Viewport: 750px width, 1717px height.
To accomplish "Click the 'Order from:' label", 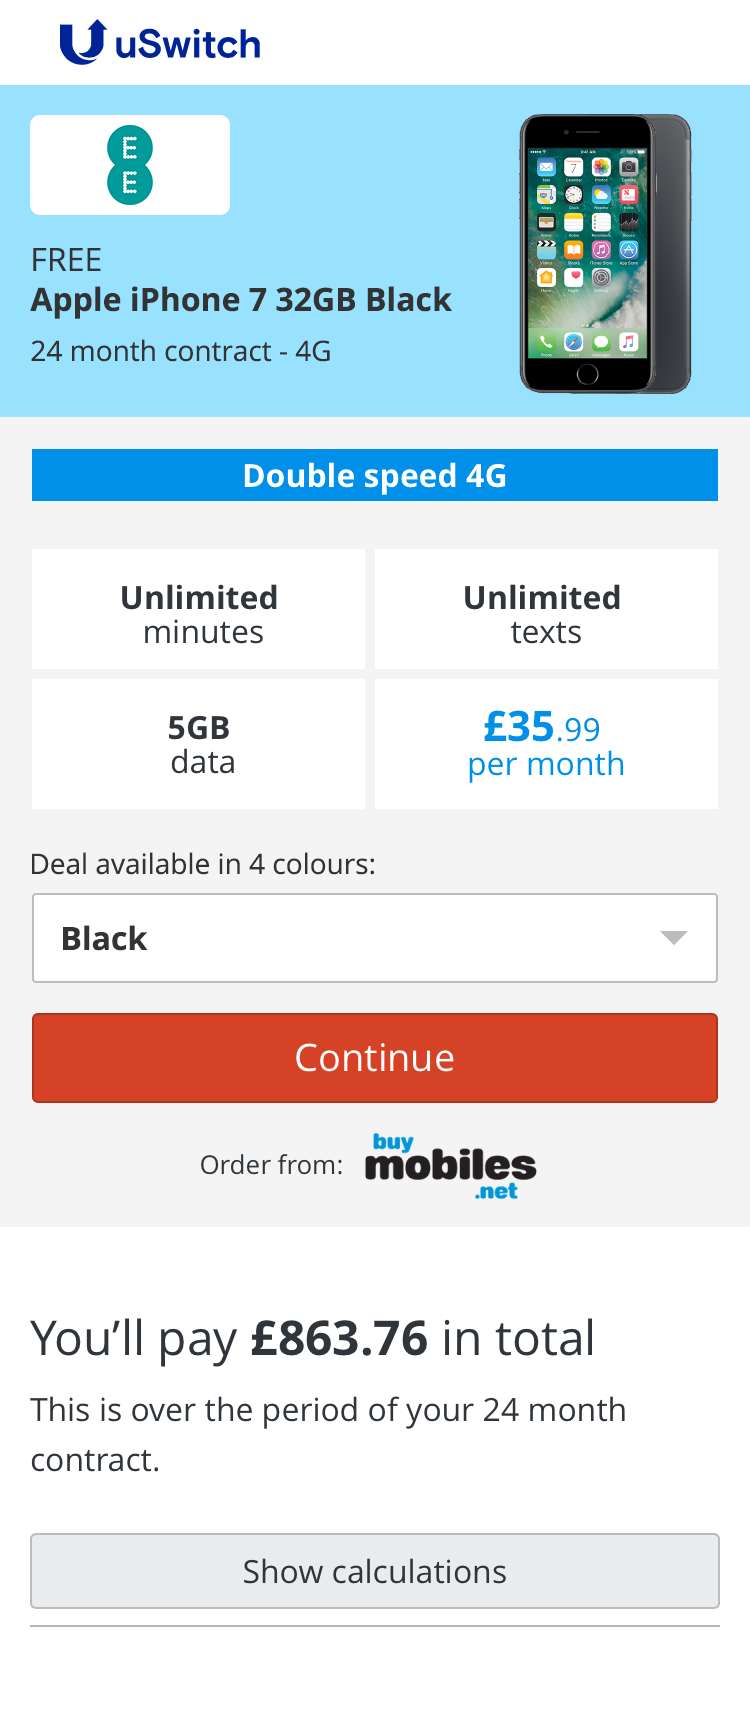I will click(271, 1165).
